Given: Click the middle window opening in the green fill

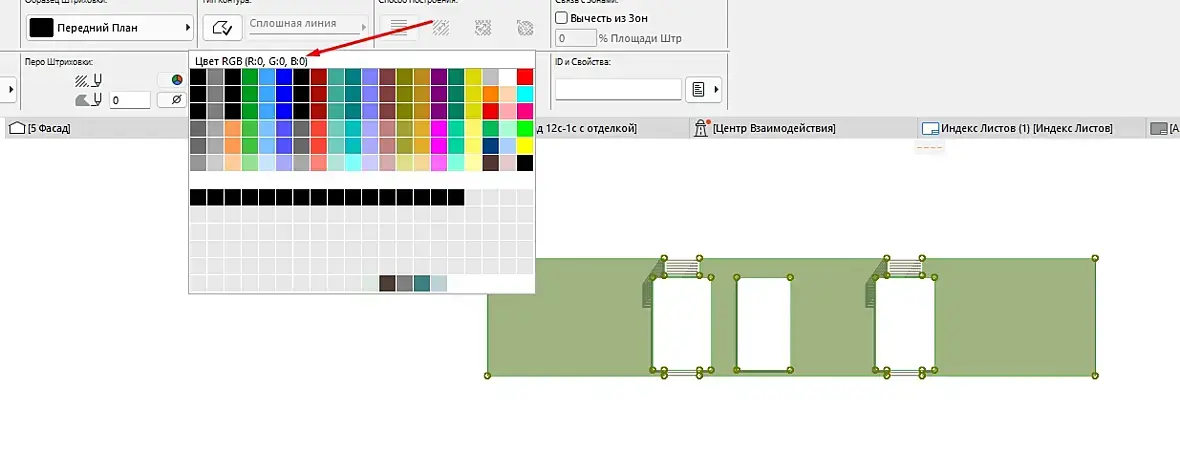Looking at the screenshot, I should 763,323.
